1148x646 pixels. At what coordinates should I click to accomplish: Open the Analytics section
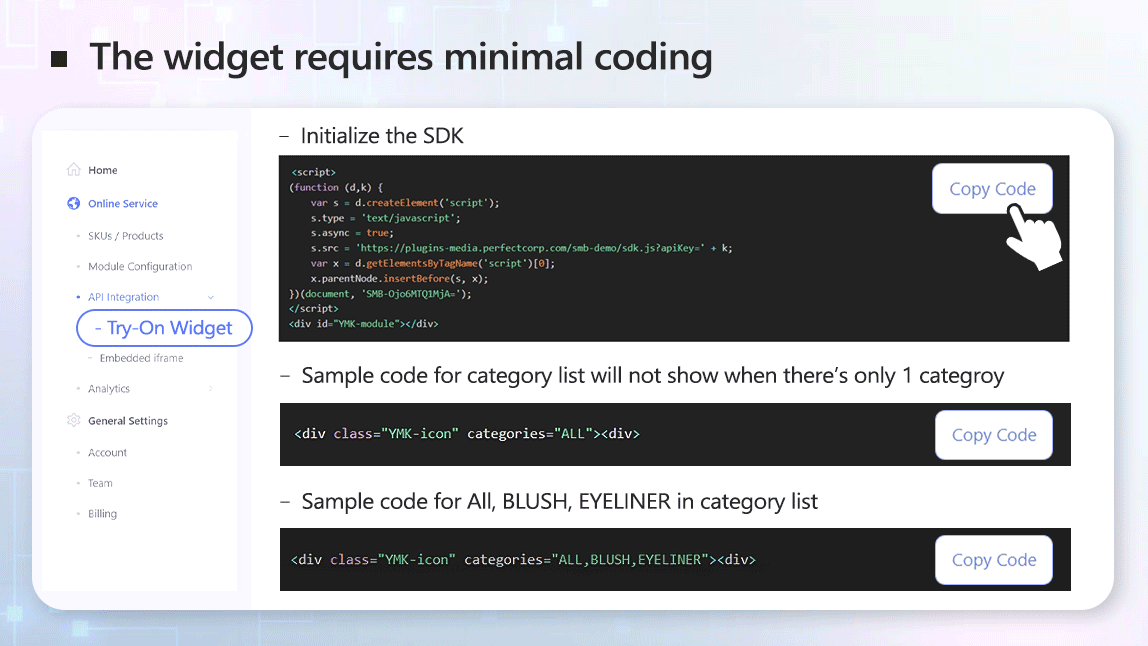click(x=109, y=389)
